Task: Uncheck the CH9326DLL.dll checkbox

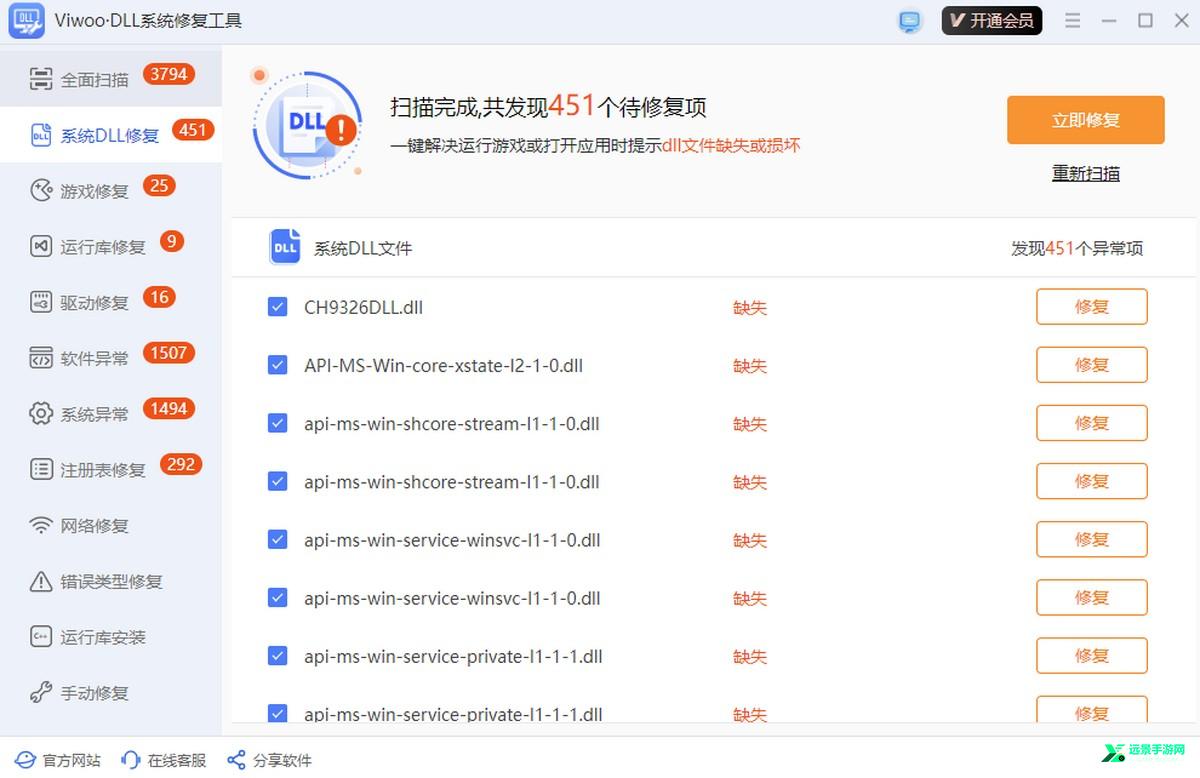Action: coord(278,307)
